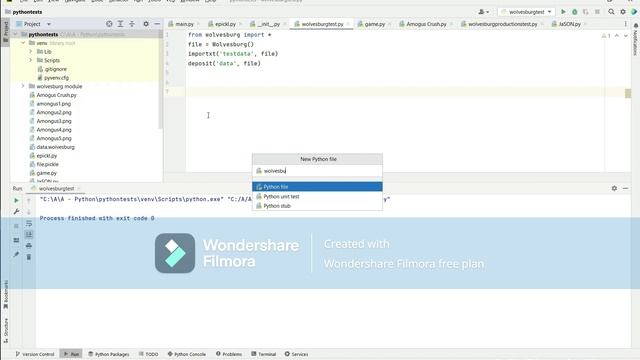The width and height of the screenshot is (640, 360).
Task: Jump to next highlighted problem arrow
Action: pos(626,36)
